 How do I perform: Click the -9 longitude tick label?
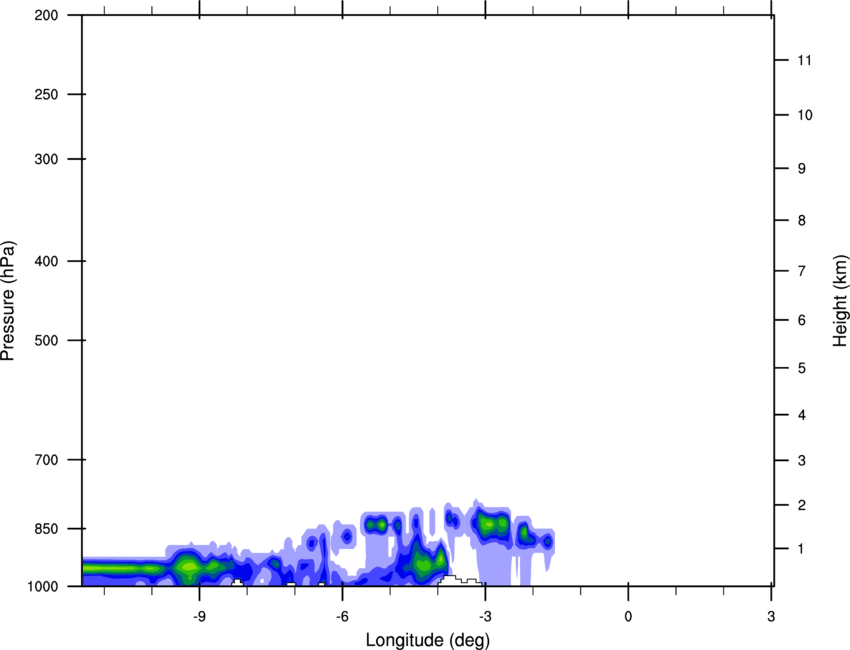tap(200, 615)
